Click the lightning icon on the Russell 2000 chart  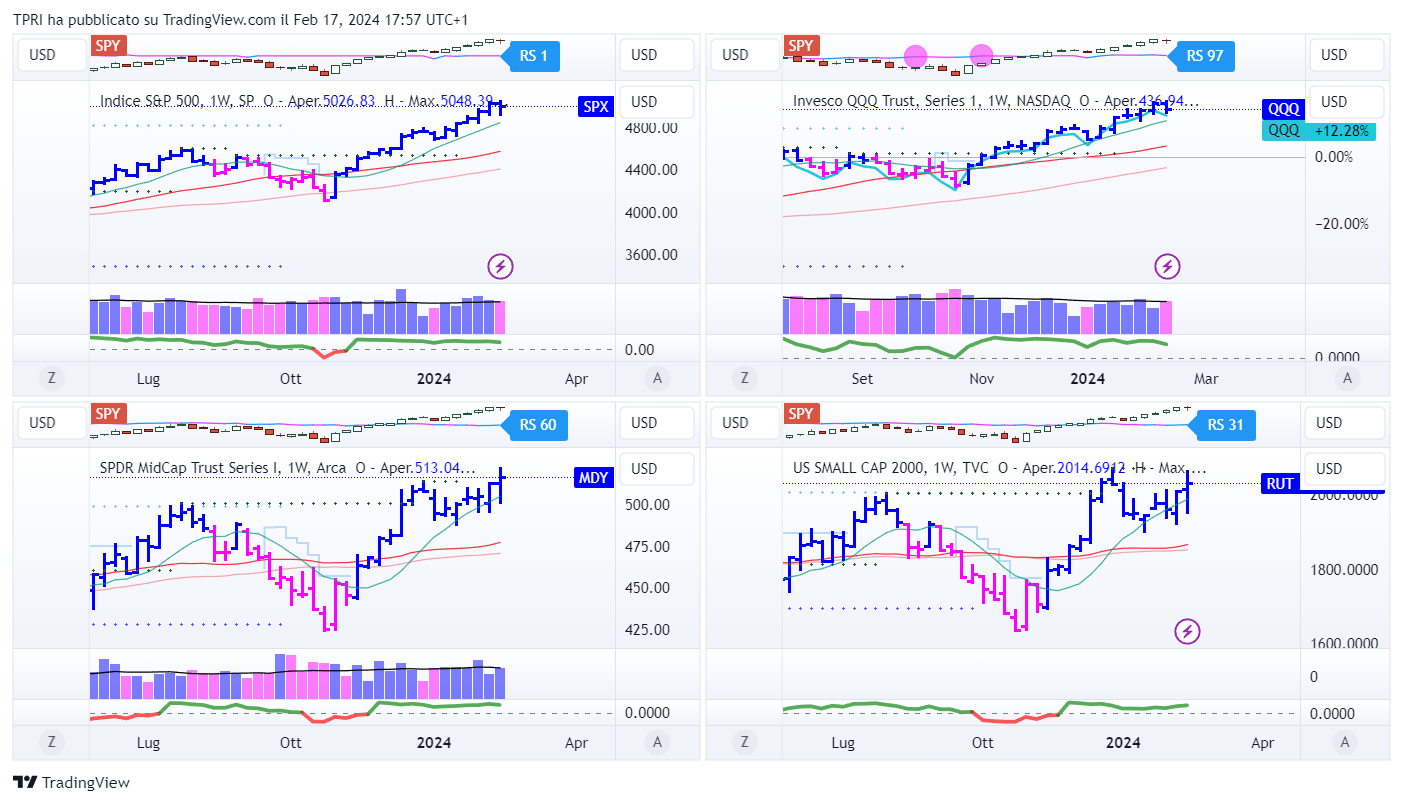tap(1187, 631)
